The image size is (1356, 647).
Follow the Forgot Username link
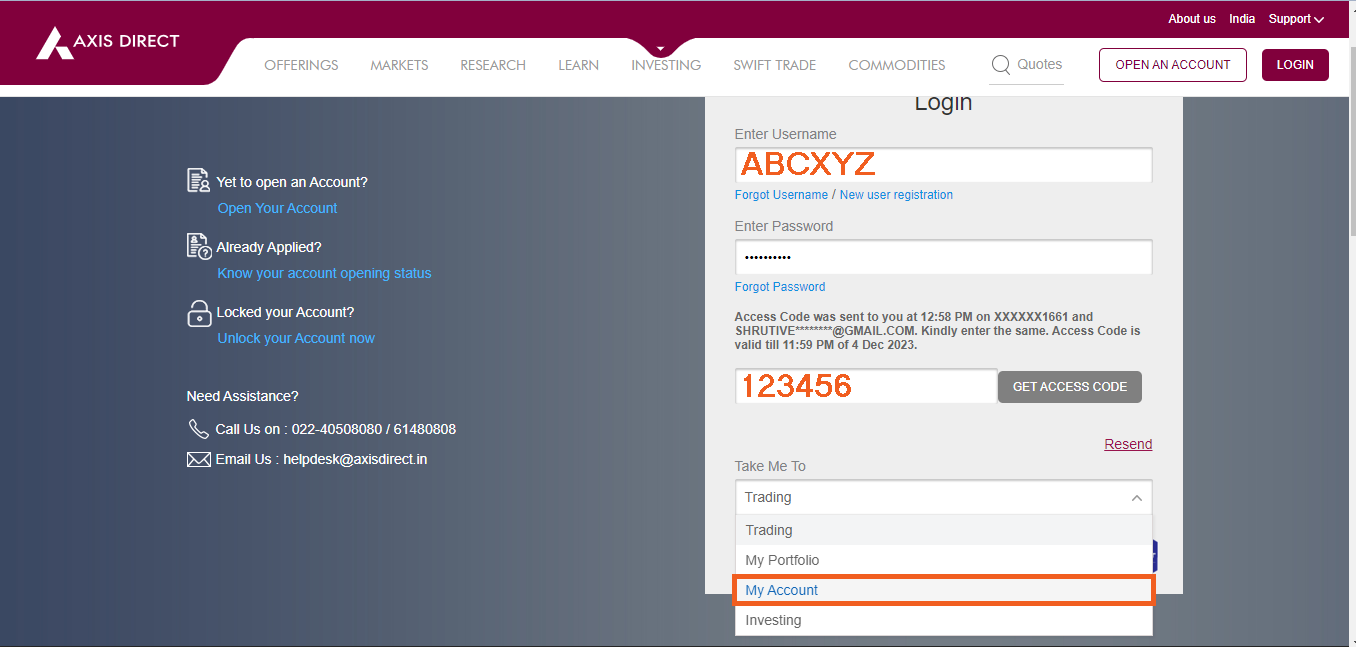click(781, 195)
